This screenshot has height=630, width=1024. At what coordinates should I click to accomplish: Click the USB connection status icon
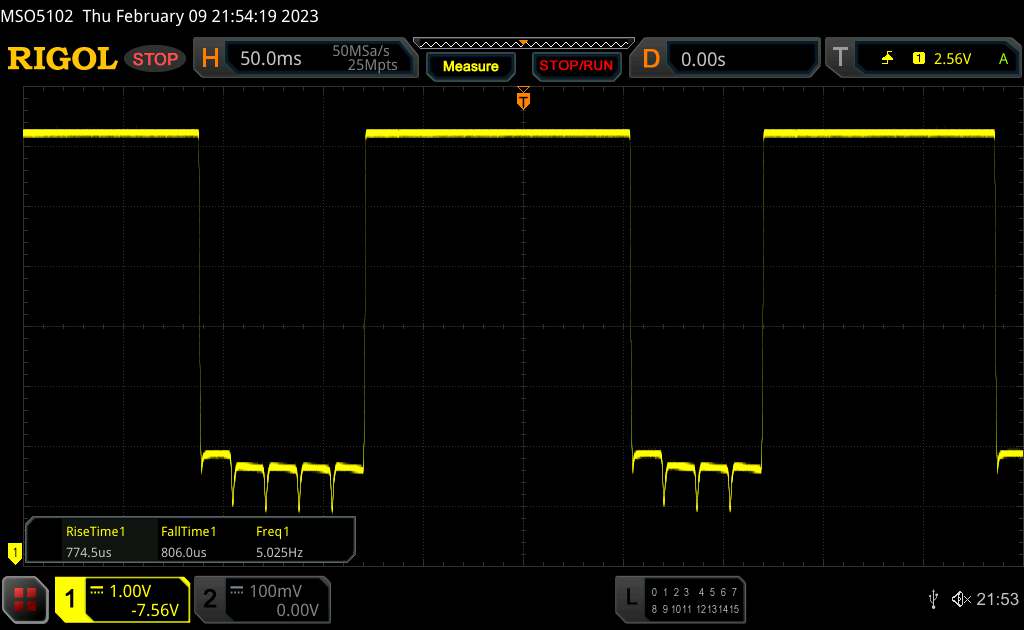tap(933, 598)
